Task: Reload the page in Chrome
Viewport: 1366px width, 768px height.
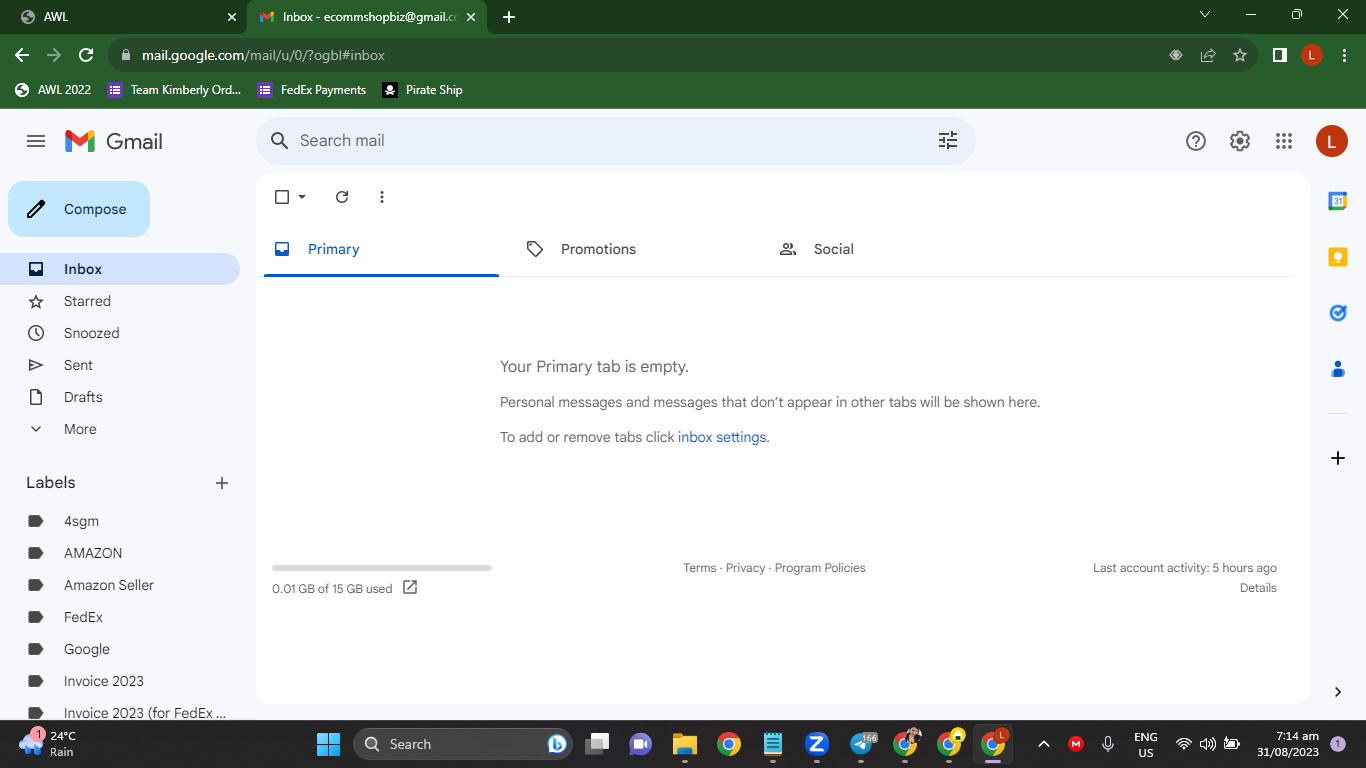Action: pyautogui.click(x=86, y=55)
